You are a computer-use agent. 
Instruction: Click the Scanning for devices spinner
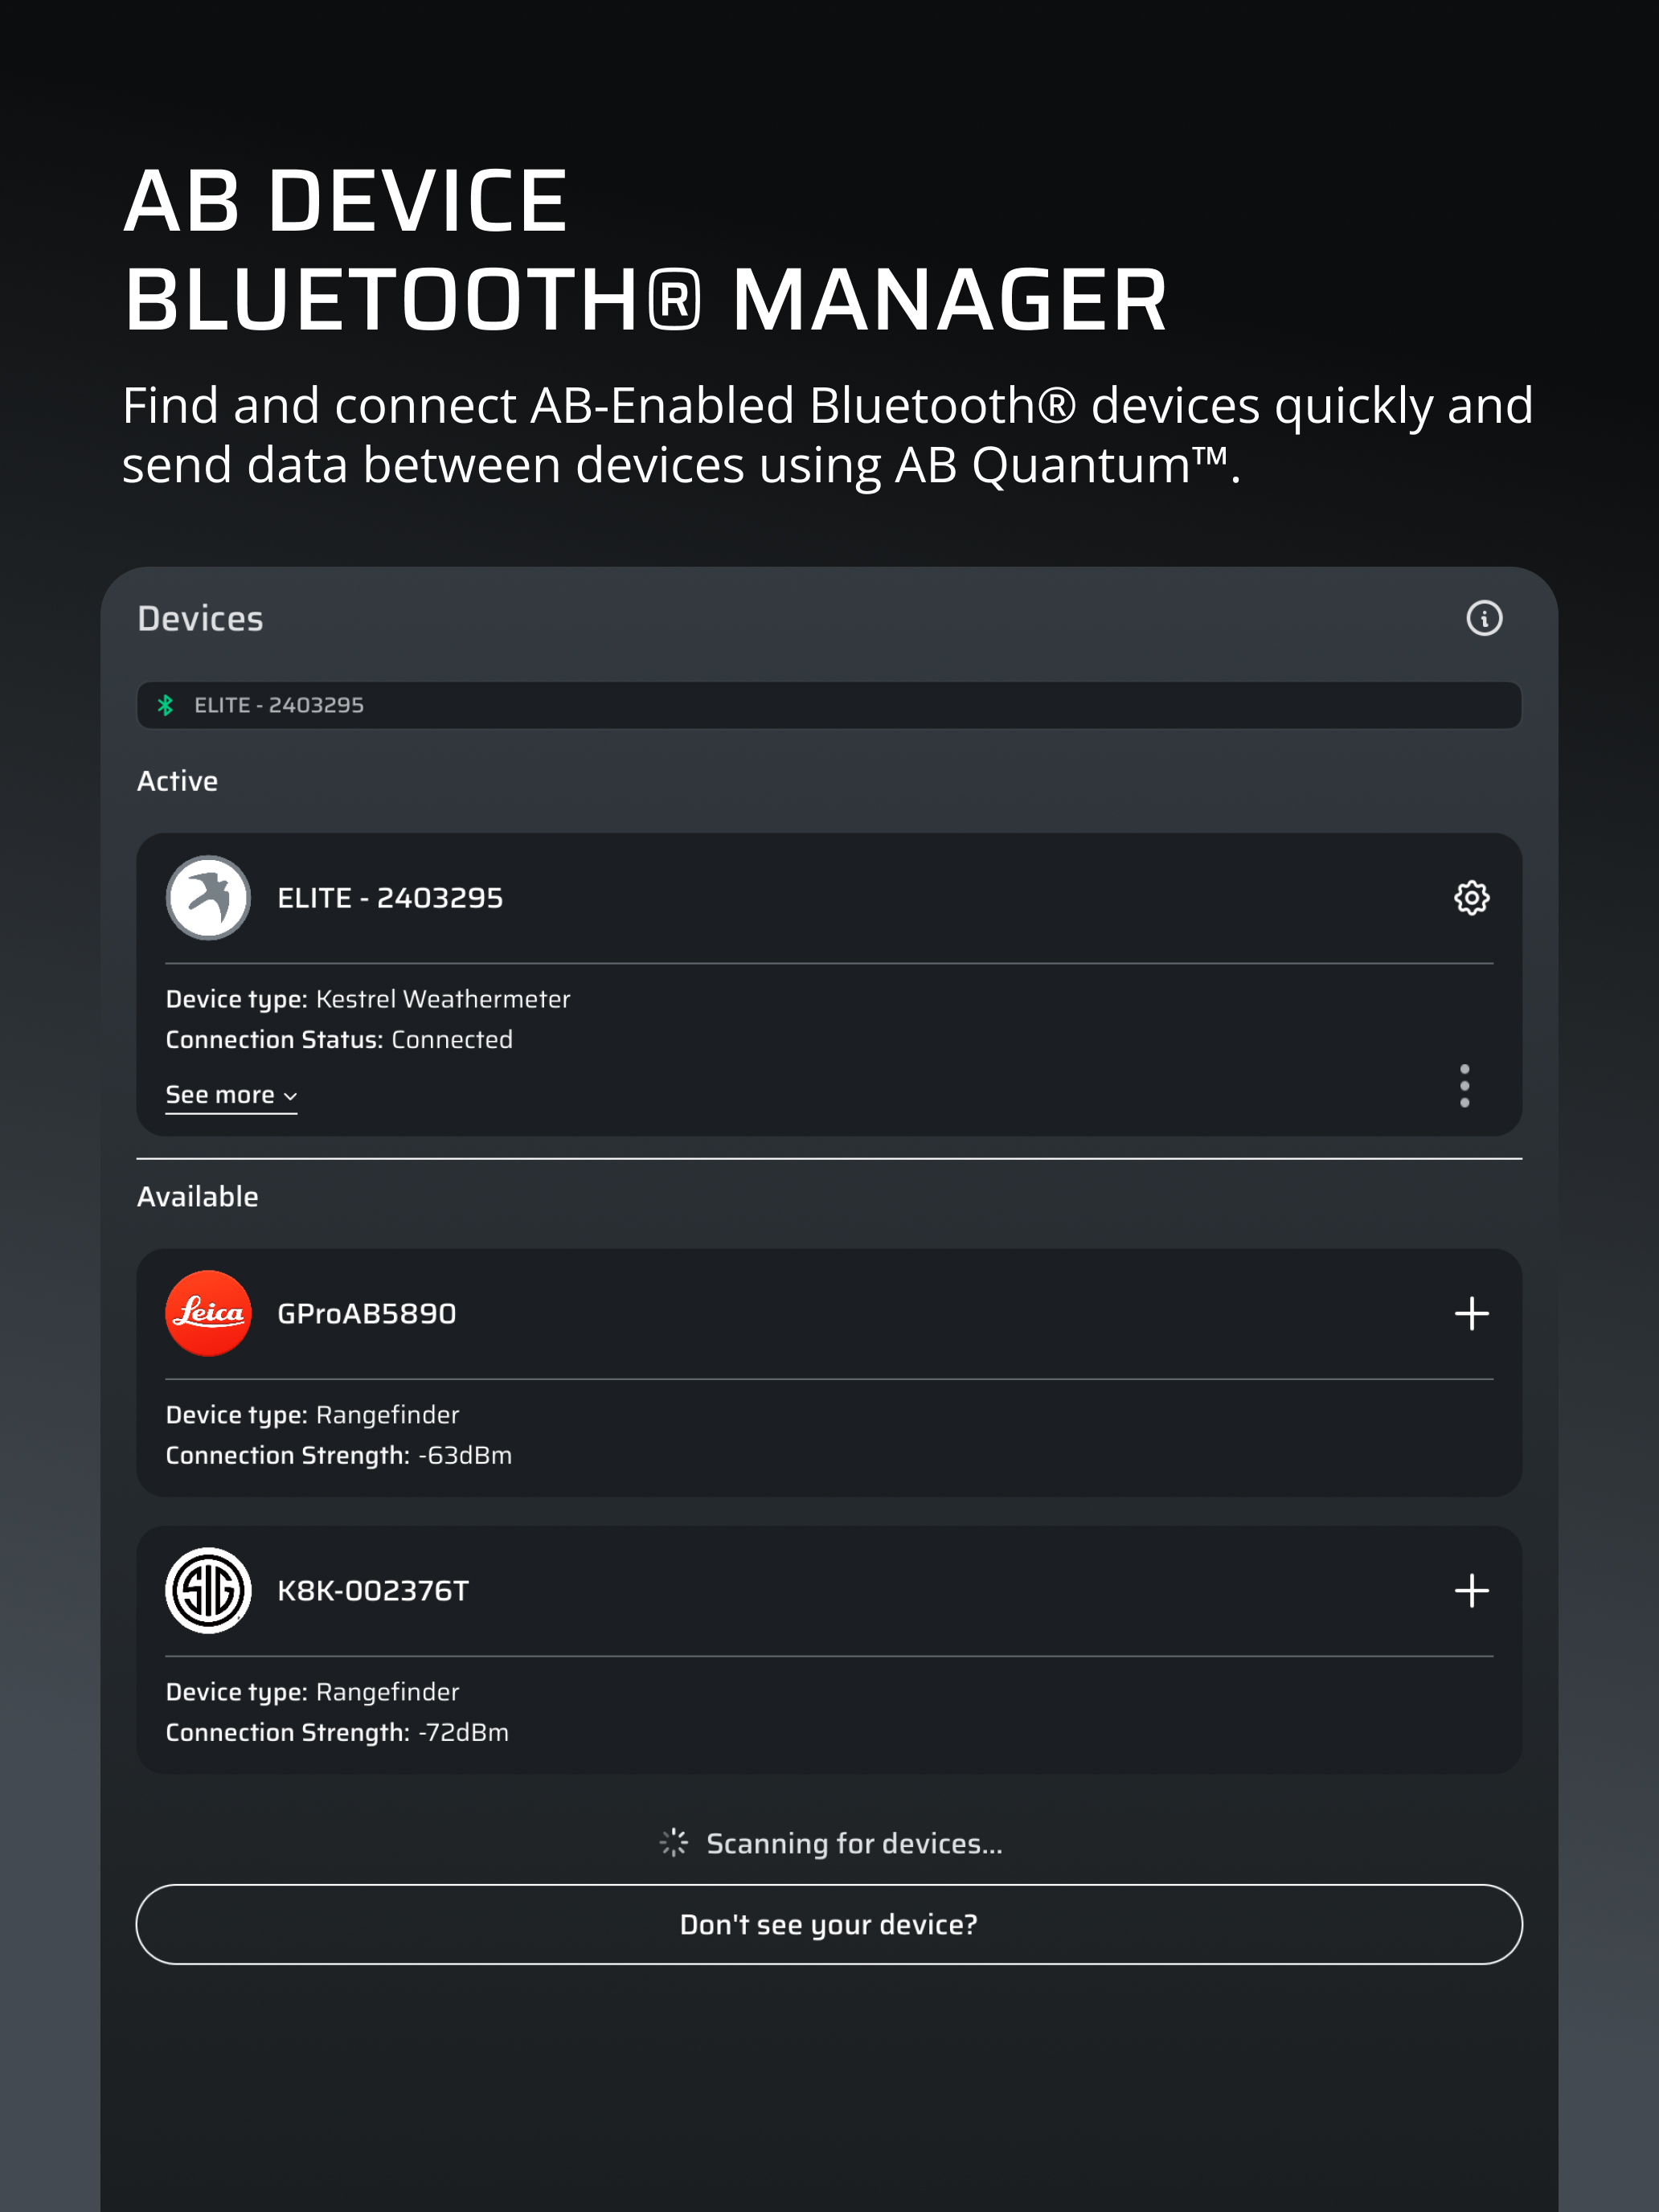click(x=674, y=1842)
